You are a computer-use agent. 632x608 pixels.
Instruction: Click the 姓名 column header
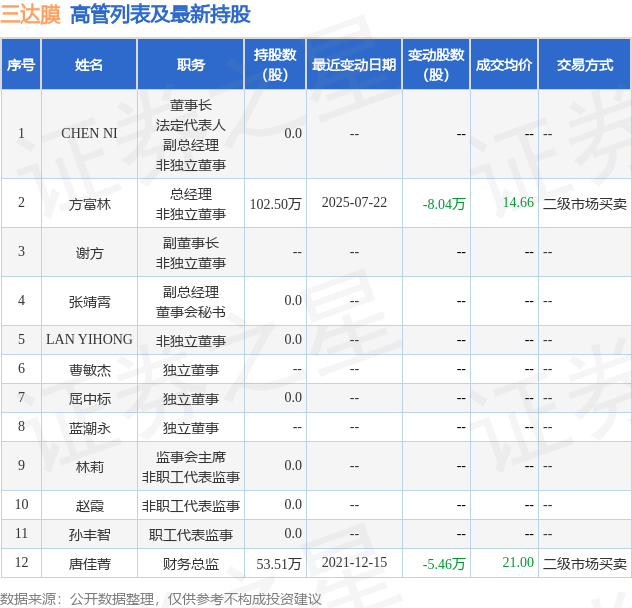tap(89, 65)
